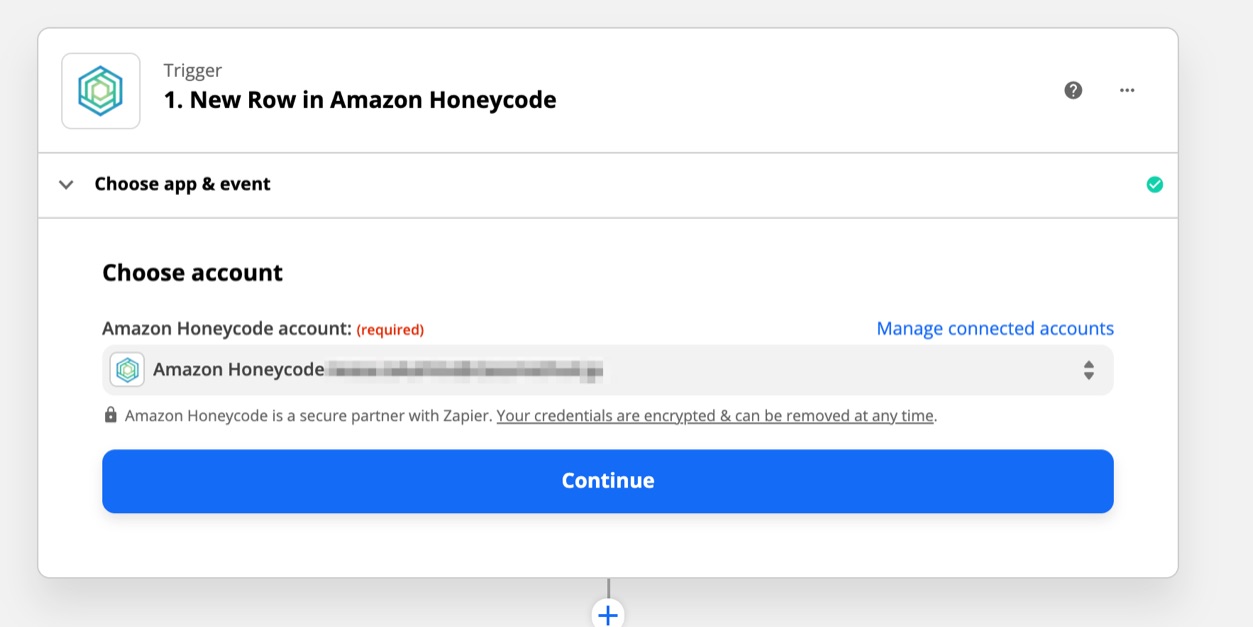1253x627 pixels.
Task: Collapse the trigger details using the chevron
Action: [65, 184]
